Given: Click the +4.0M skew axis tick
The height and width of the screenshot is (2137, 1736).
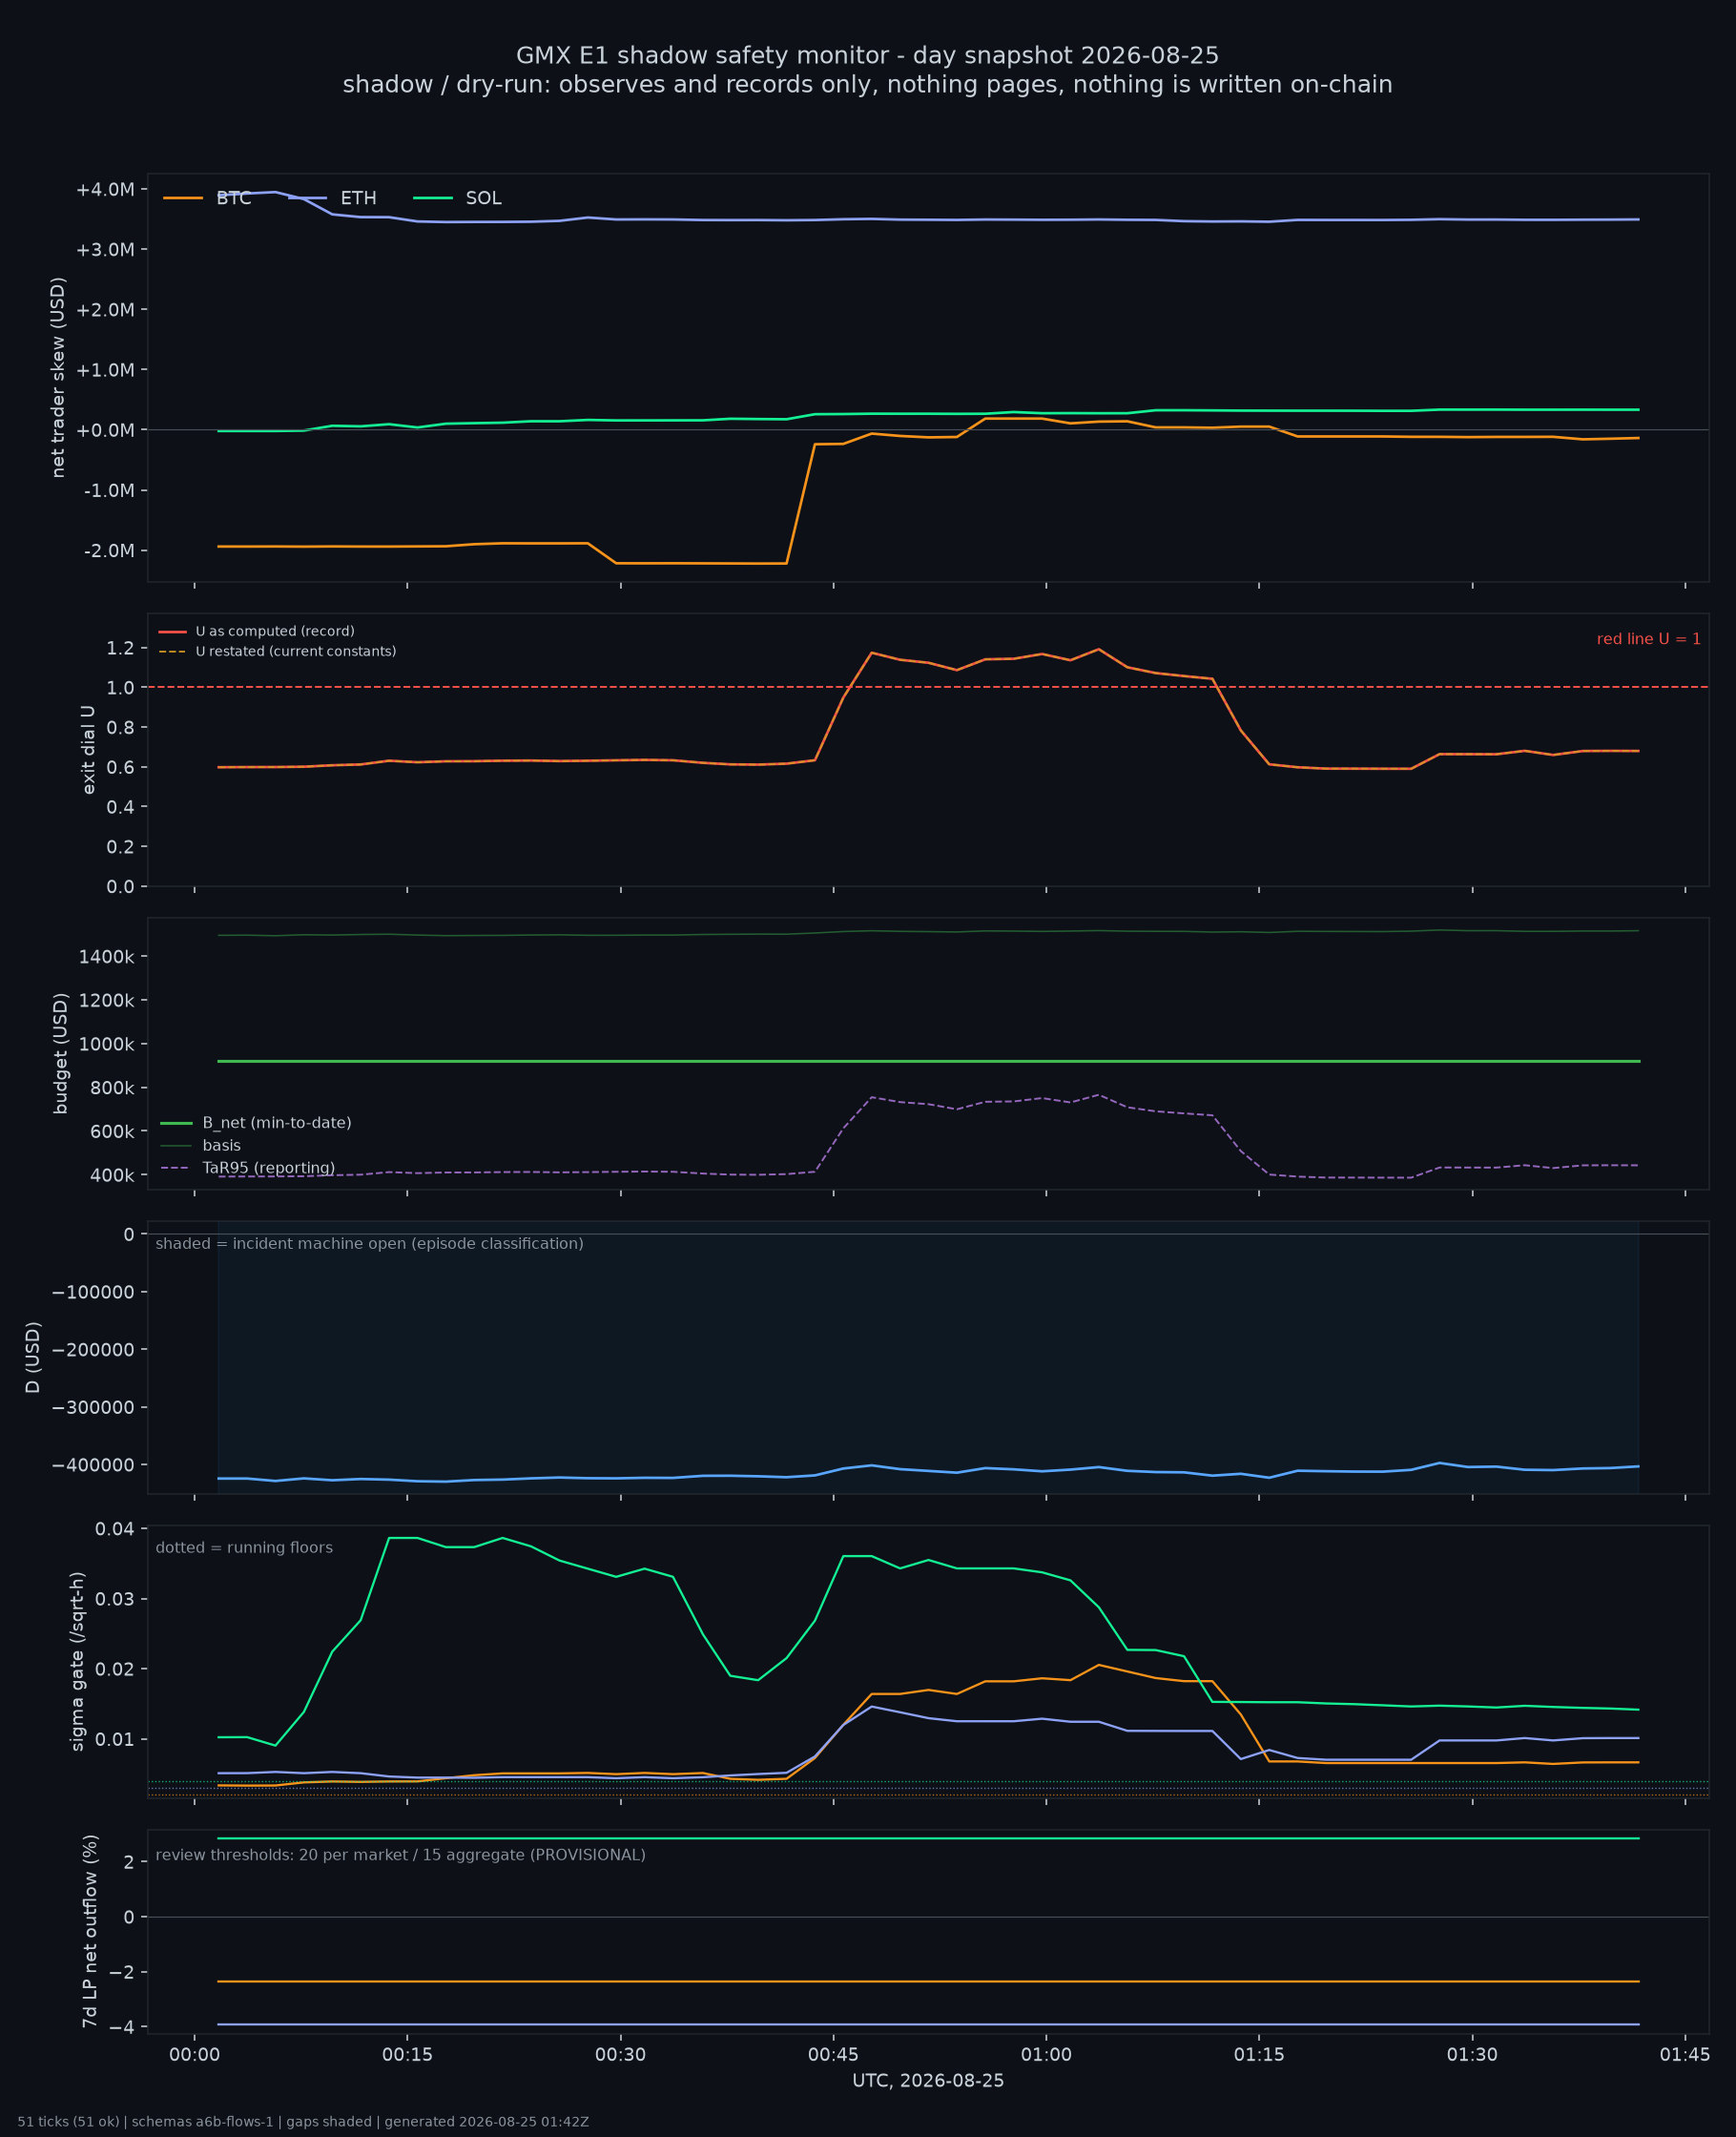Looking at the screenshot, I should pos(105,189).
